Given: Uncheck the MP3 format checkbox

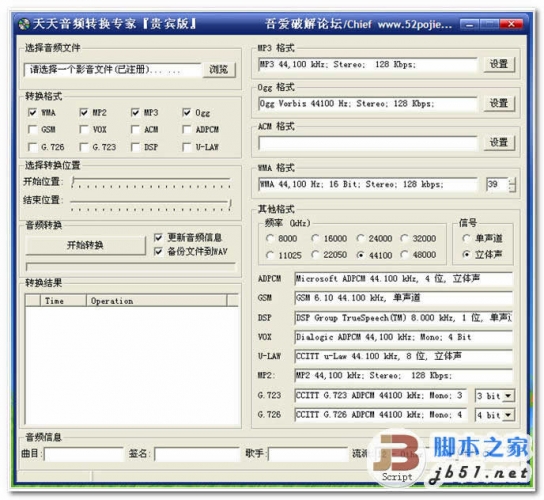Looking at the screenshot, I should (x=135, y=112).
